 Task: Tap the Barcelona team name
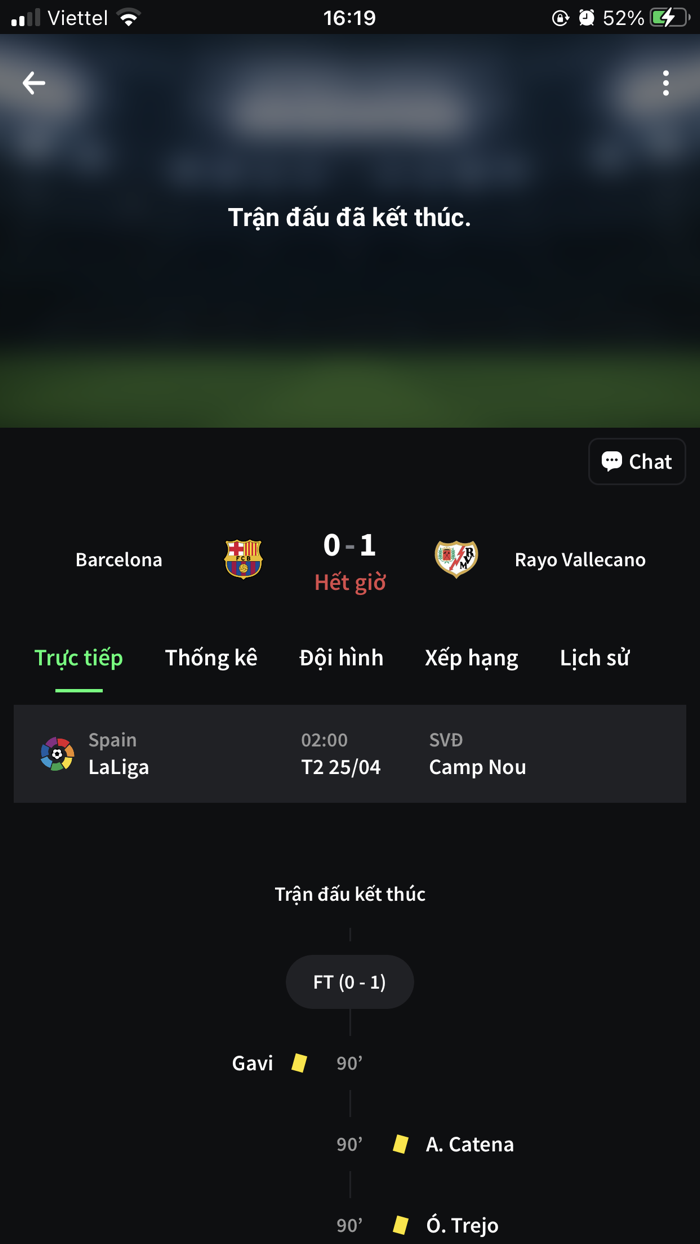click(x=118, y=559)
